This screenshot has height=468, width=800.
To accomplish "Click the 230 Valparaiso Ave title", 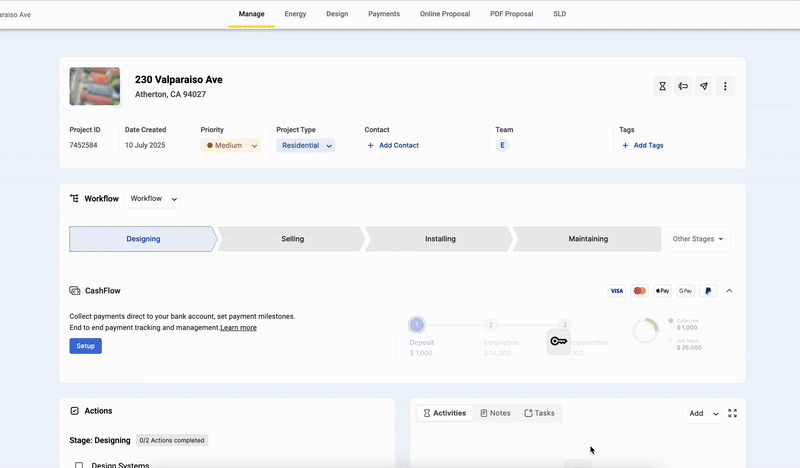I will click(x=179, y=80).
